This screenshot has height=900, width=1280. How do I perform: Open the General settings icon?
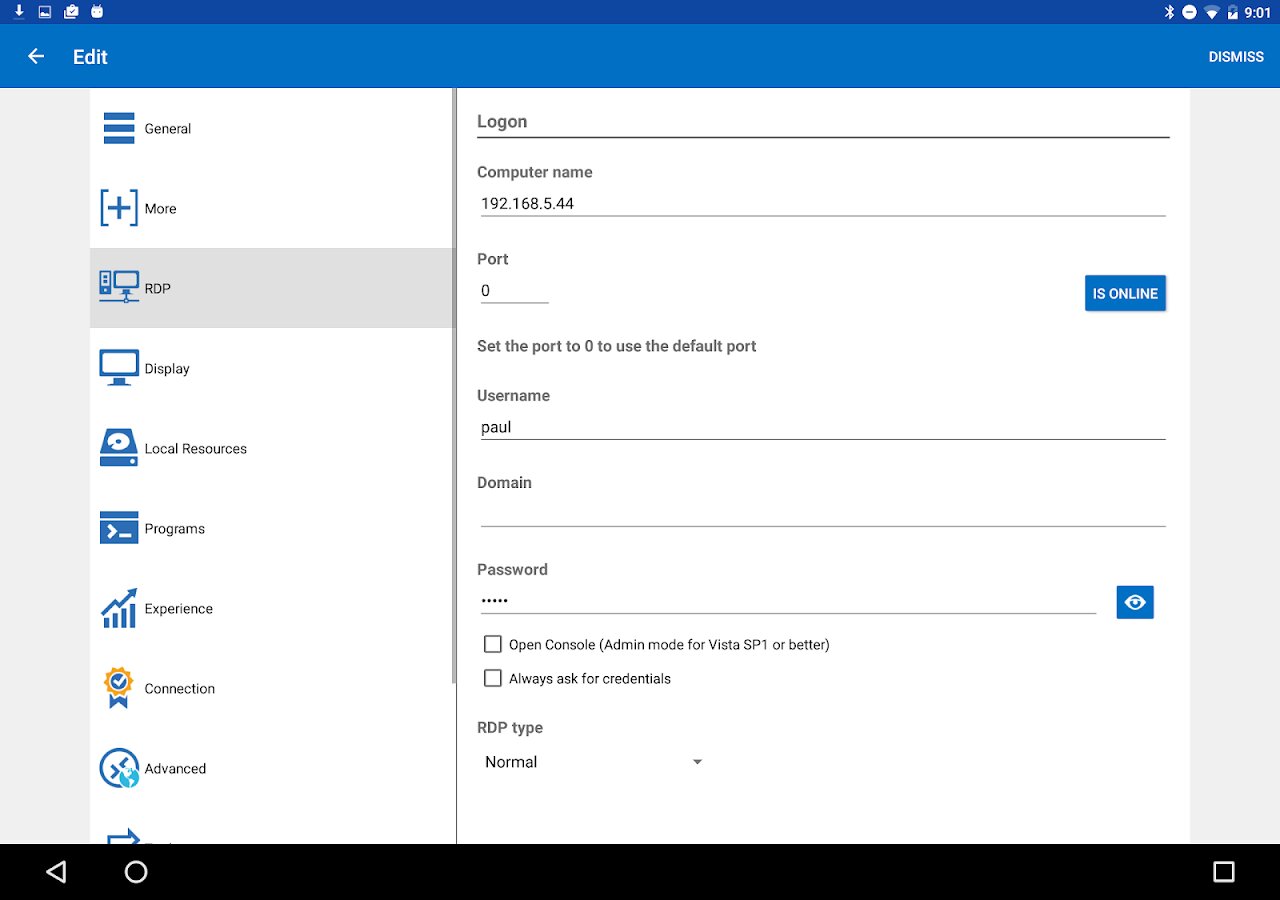coord(119,128)
